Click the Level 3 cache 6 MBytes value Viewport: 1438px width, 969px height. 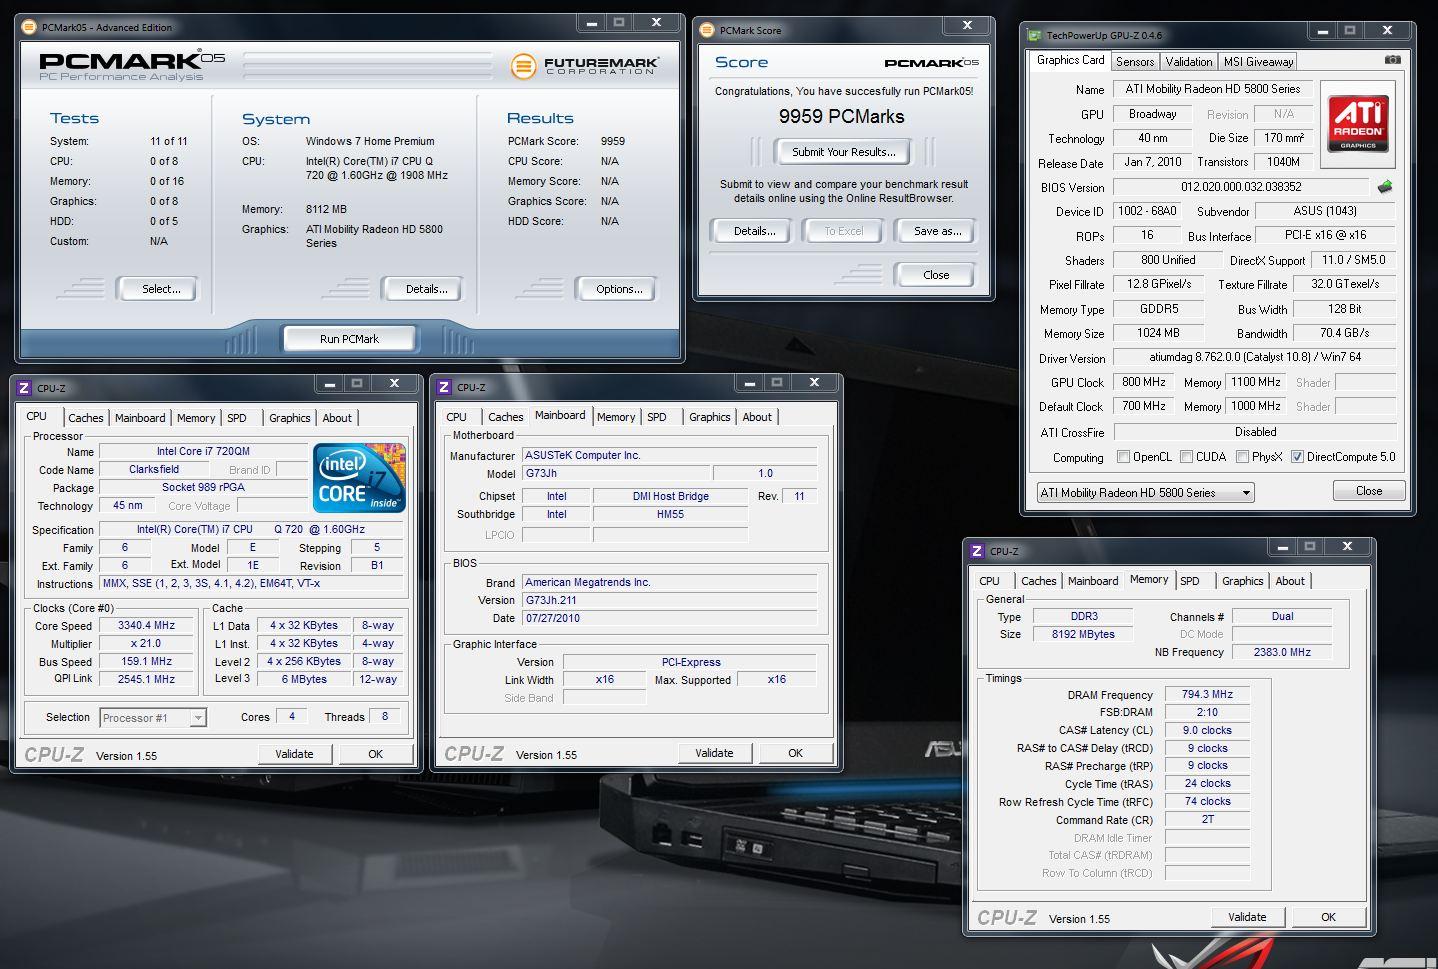point(304,679)
